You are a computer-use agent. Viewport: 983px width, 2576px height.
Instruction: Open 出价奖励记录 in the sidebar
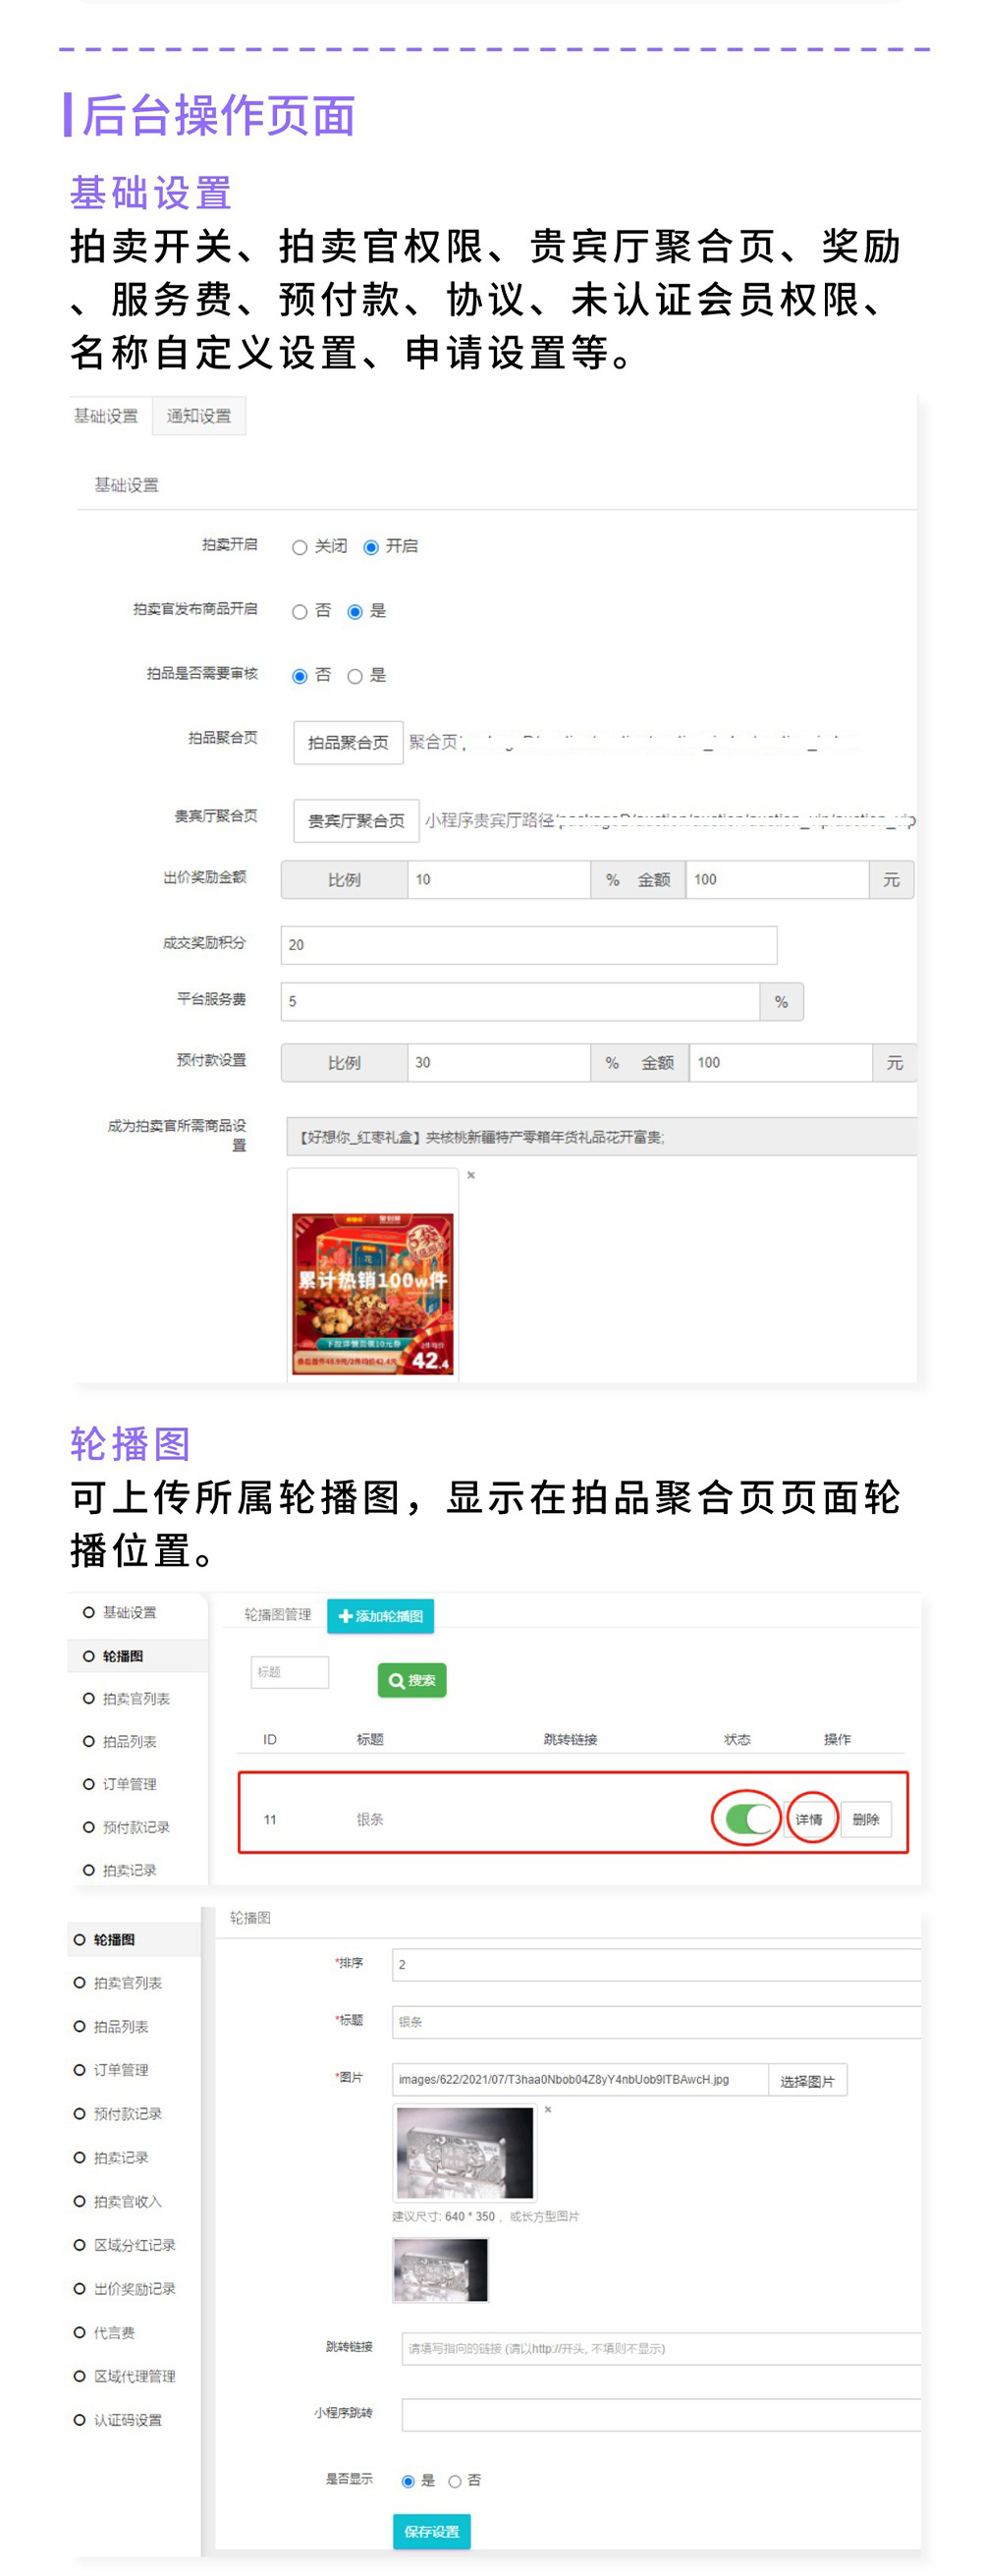[125, 2289]
